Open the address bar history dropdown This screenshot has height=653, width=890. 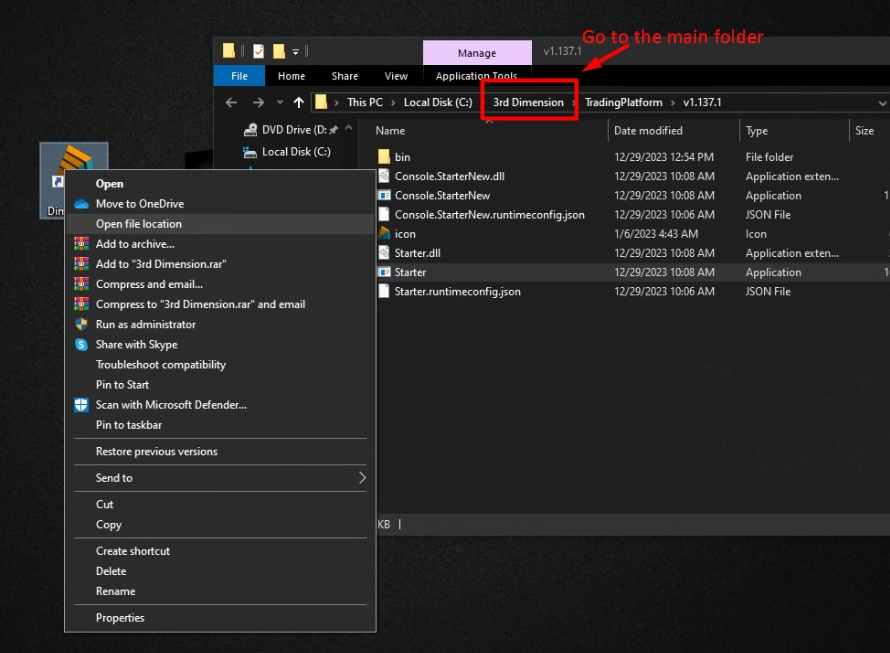pos(881,103)
